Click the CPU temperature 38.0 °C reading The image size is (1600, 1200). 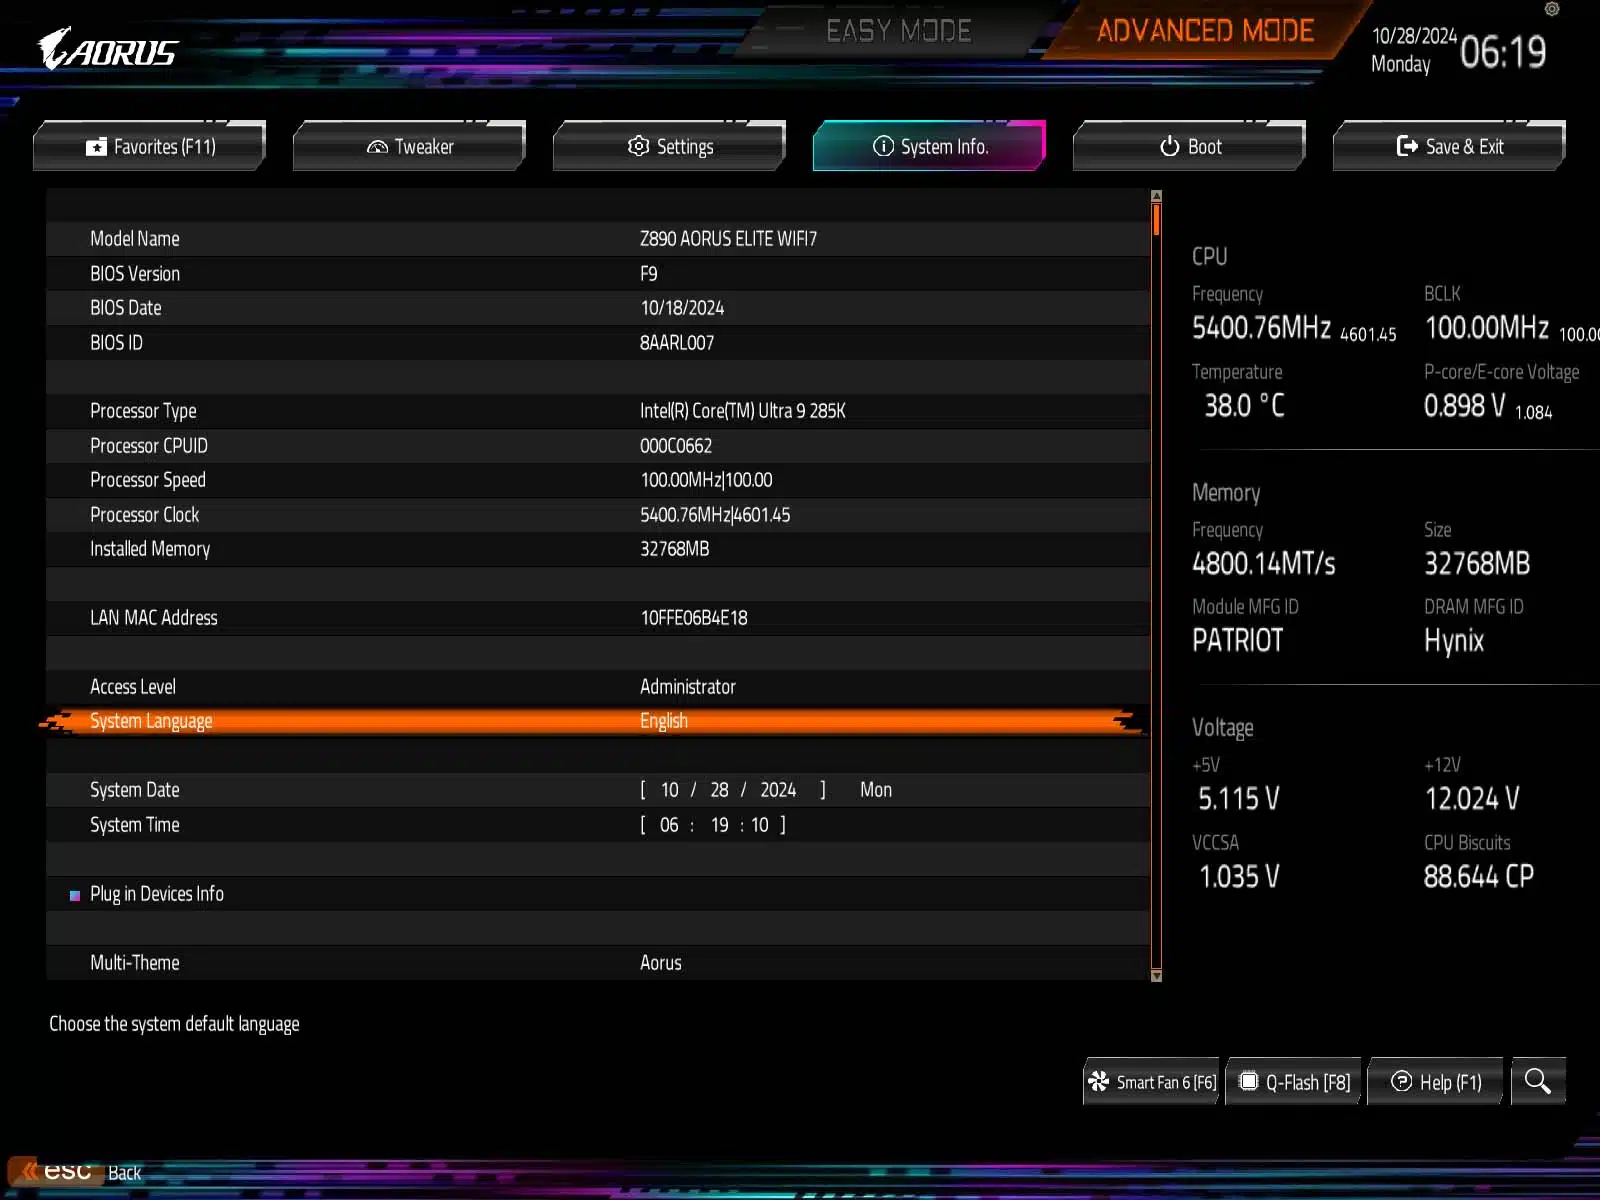(x=1244, y=405)
